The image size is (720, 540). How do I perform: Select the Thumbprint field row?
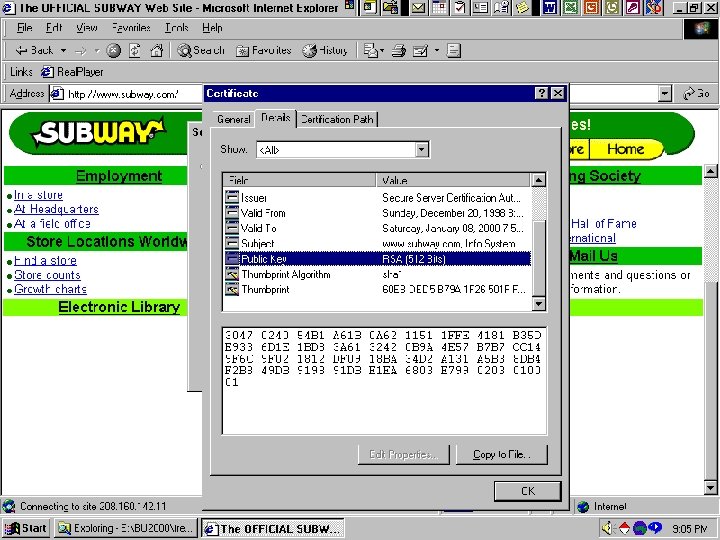coord(377,290)
